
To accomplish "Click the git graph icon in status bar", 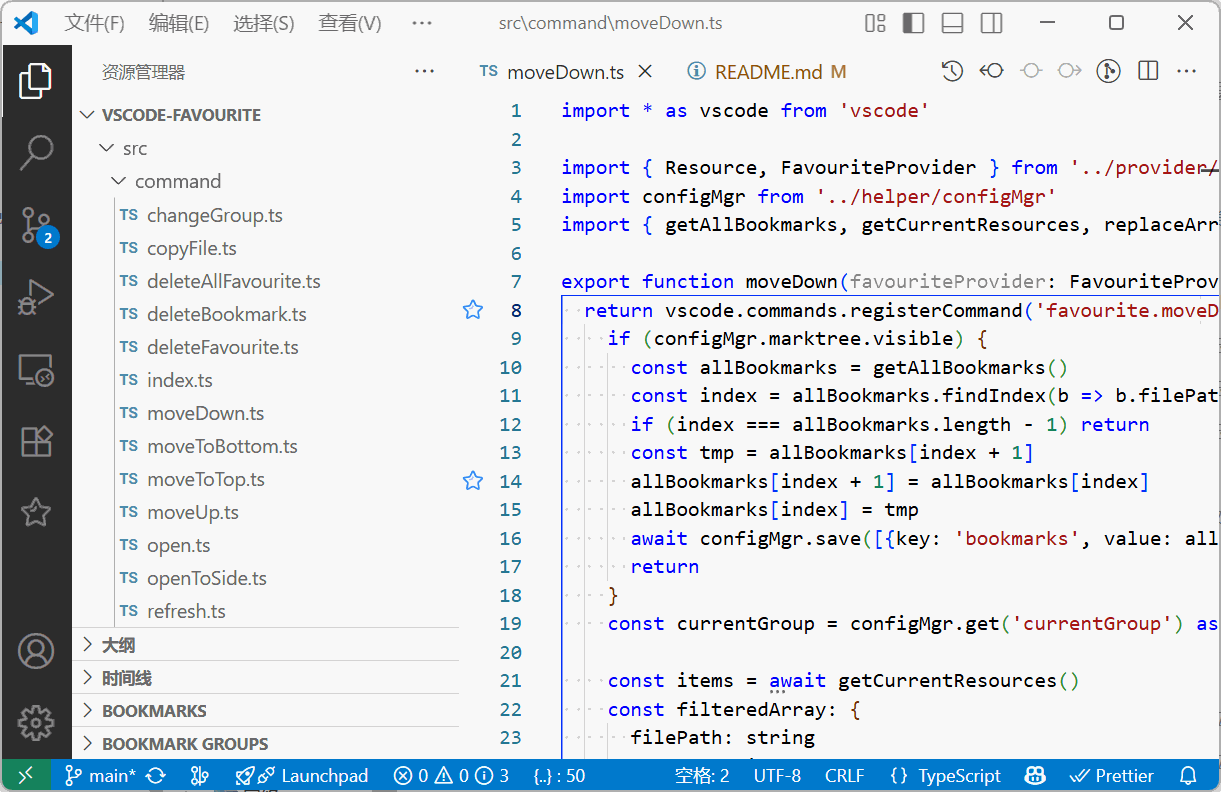I will pyautogui.click(x=199, y=775).
